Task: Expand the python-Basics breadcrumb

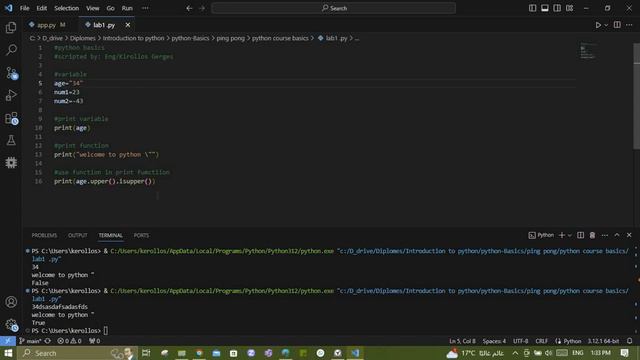Action: click(x=190, y=38)
